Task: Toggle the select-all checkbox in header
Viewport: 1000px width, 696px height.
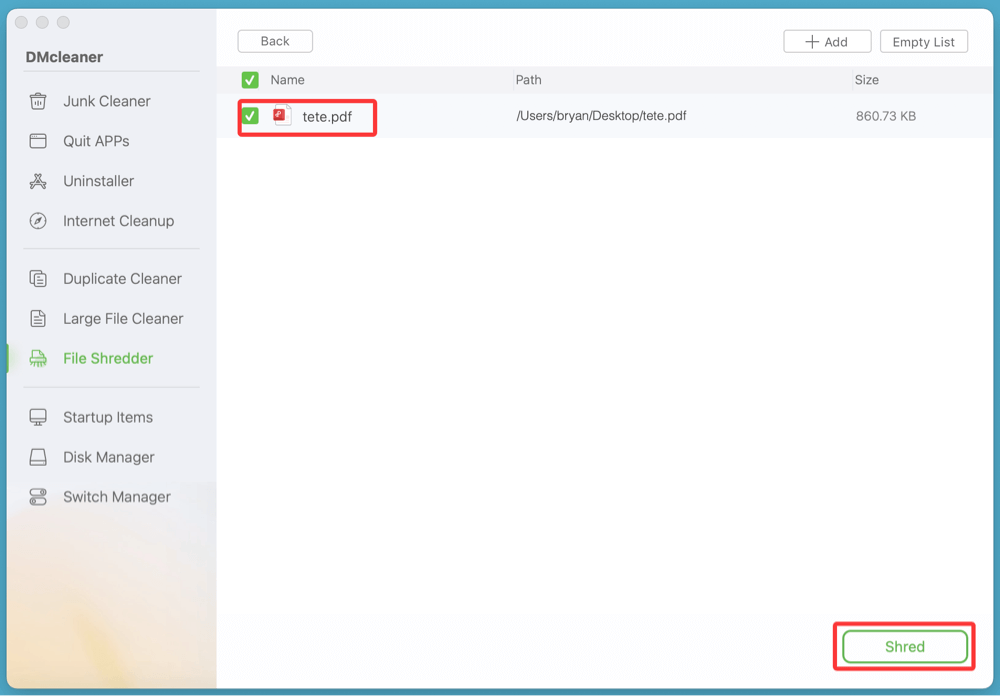Action: coord(250,80)
